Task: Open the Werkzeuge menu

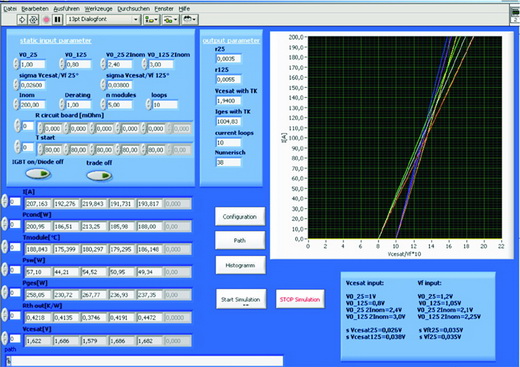Action: (x=98, y=9)
